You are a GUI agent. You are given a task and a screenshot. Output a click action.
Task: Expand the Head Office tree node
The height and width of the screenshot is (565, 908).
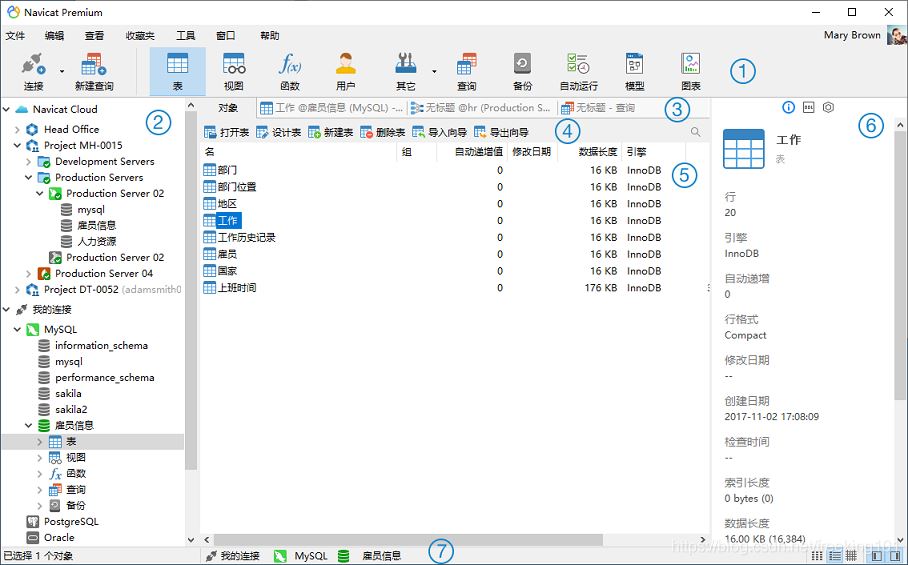click(18, 129)
